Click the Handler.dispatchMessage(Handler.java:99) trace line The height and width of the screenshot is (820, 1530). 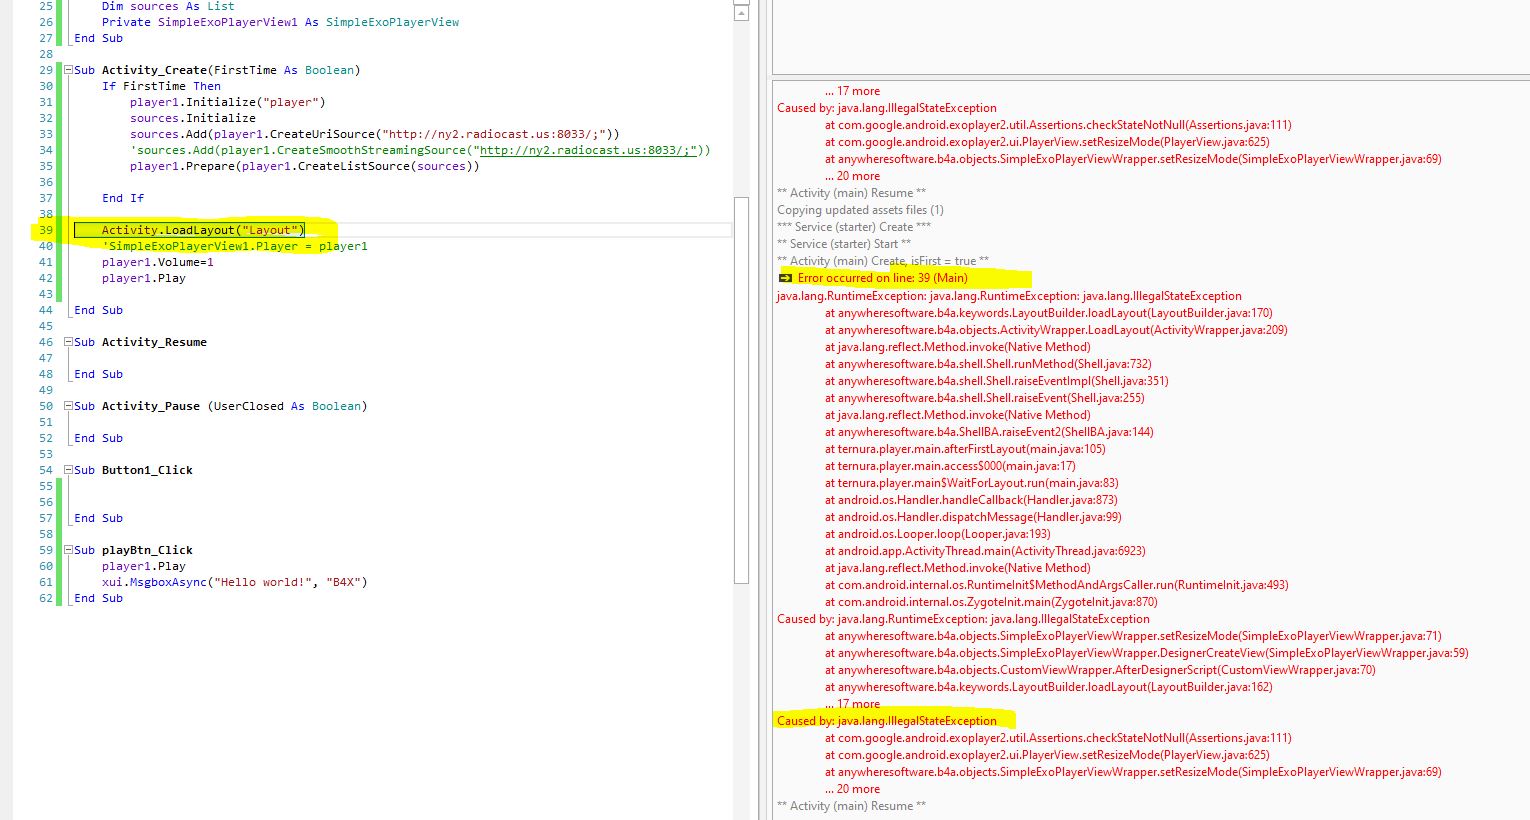[x=973, y=517]
